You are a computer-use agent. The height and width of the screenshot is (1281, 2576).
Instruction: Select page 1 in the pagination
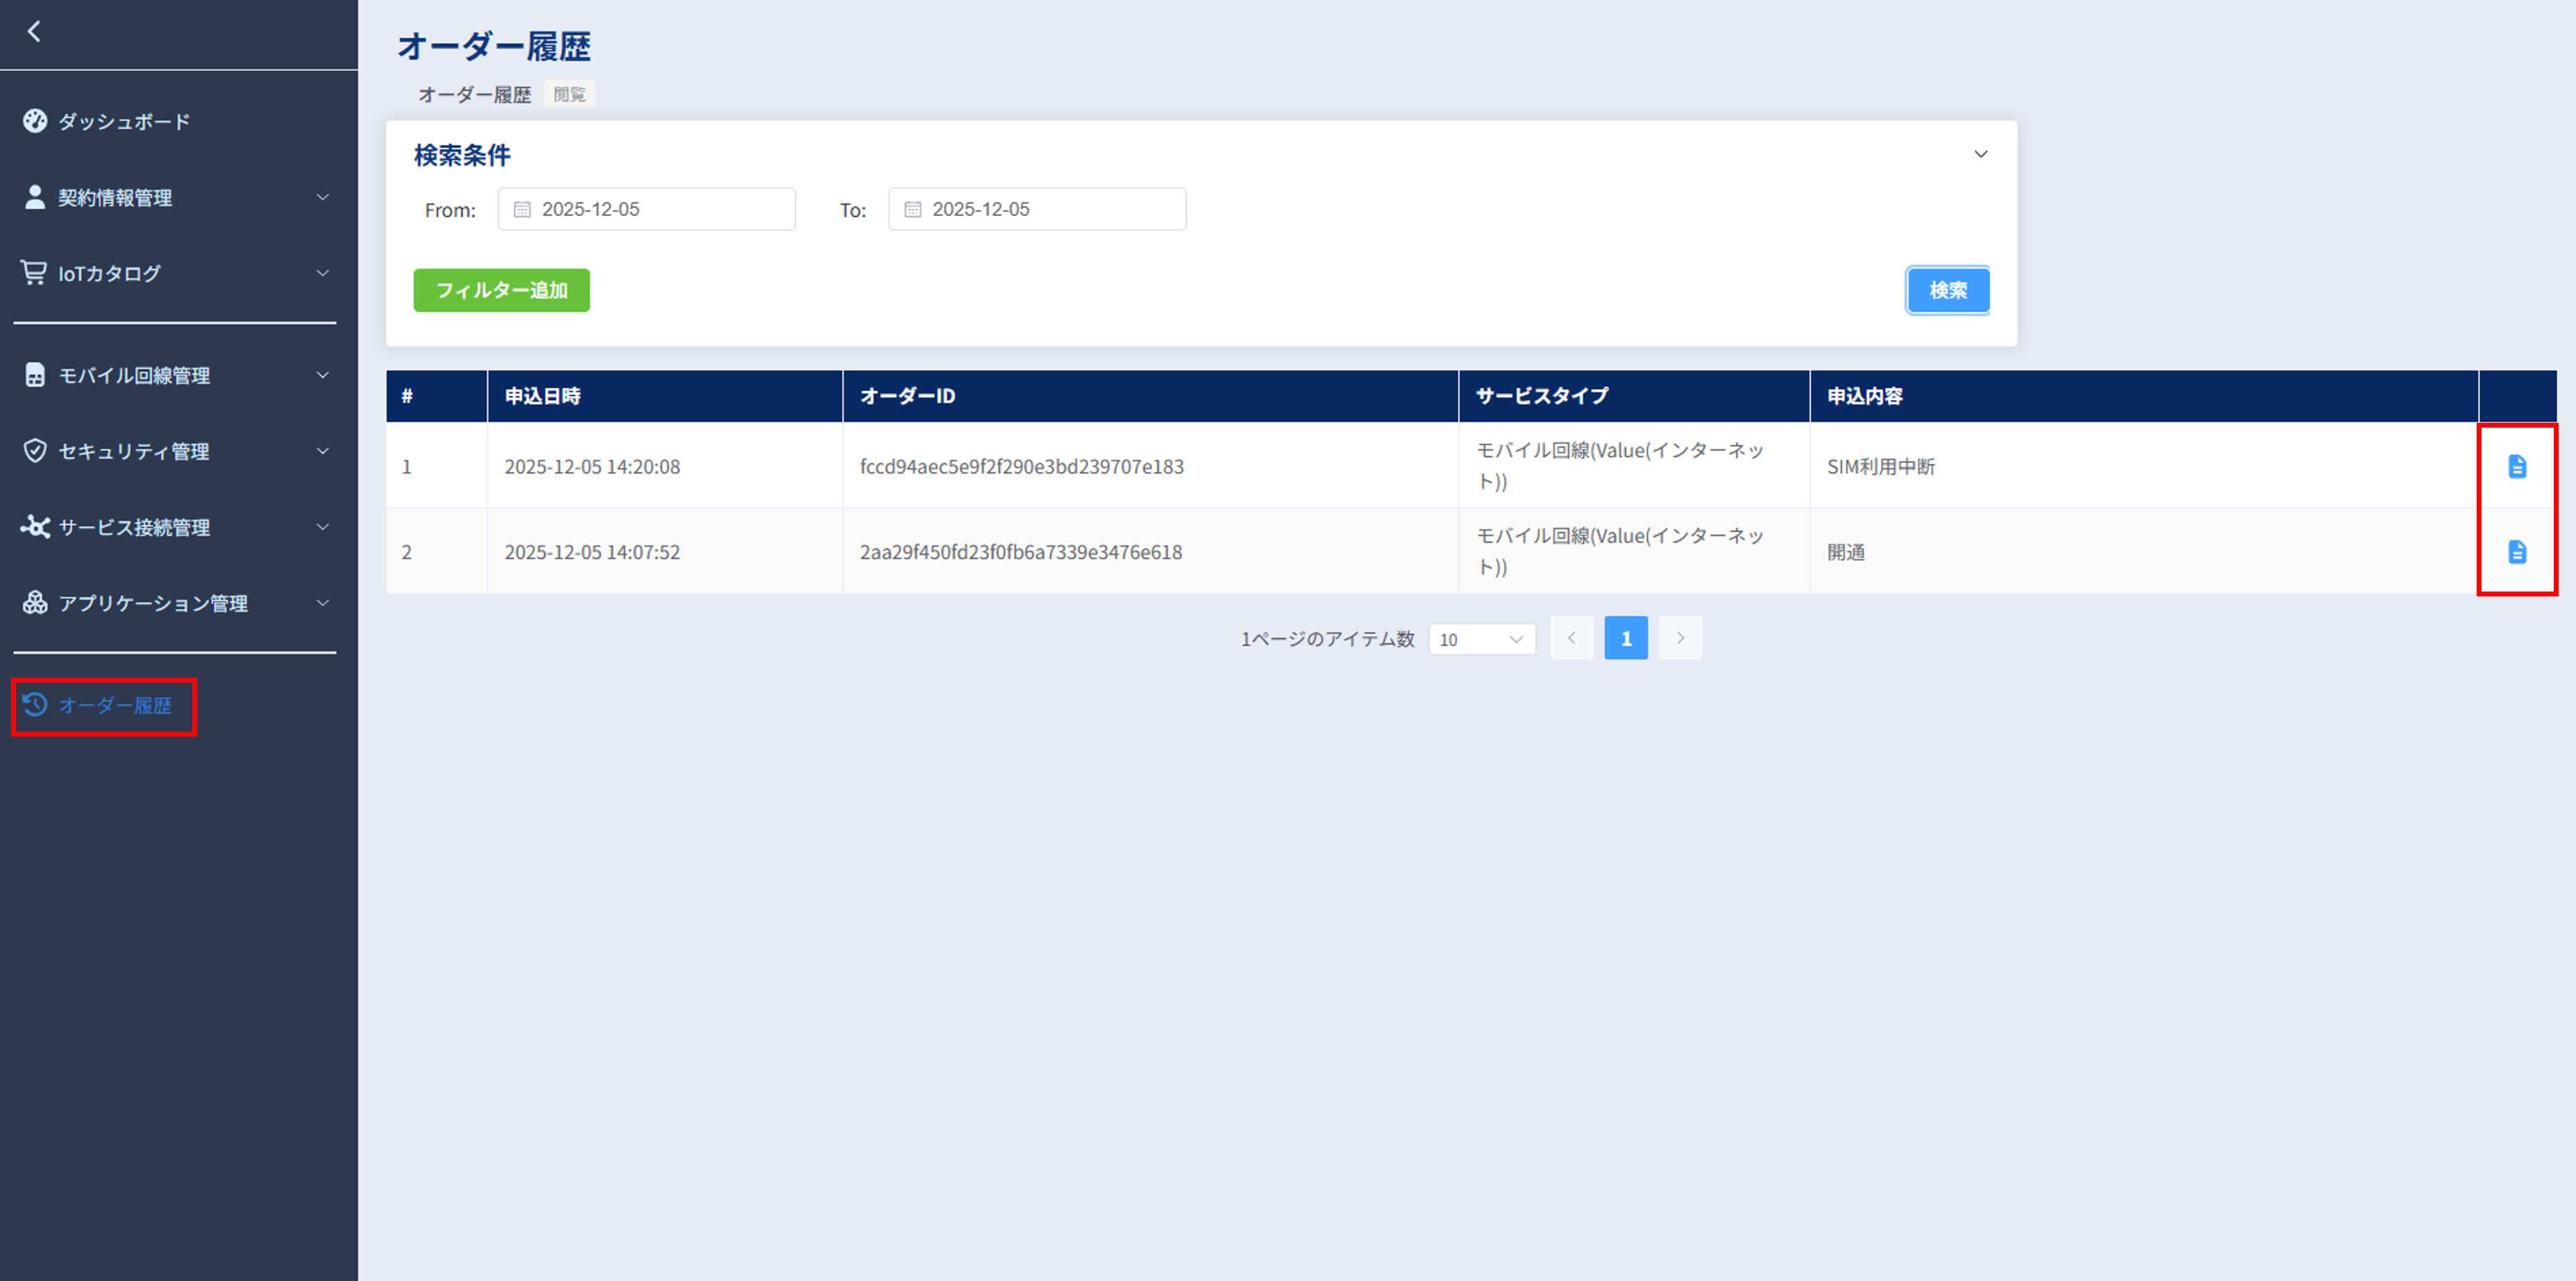coord(1625,638)
